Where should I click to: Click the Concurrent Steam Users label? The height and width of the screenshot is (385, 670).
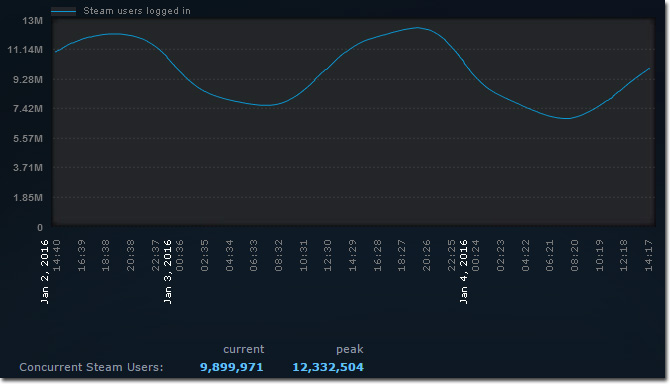[x=91, y=367]
